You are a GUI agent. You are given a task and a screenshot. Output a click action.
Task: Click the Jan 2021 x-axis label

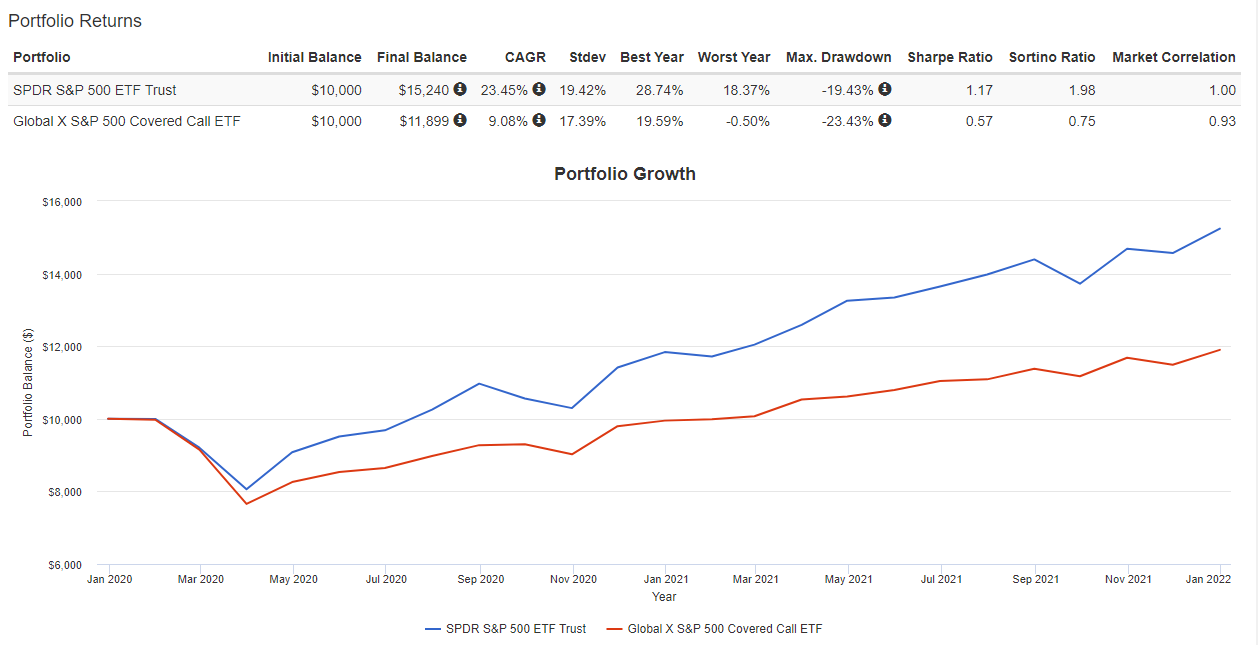[x=665, y=579]
